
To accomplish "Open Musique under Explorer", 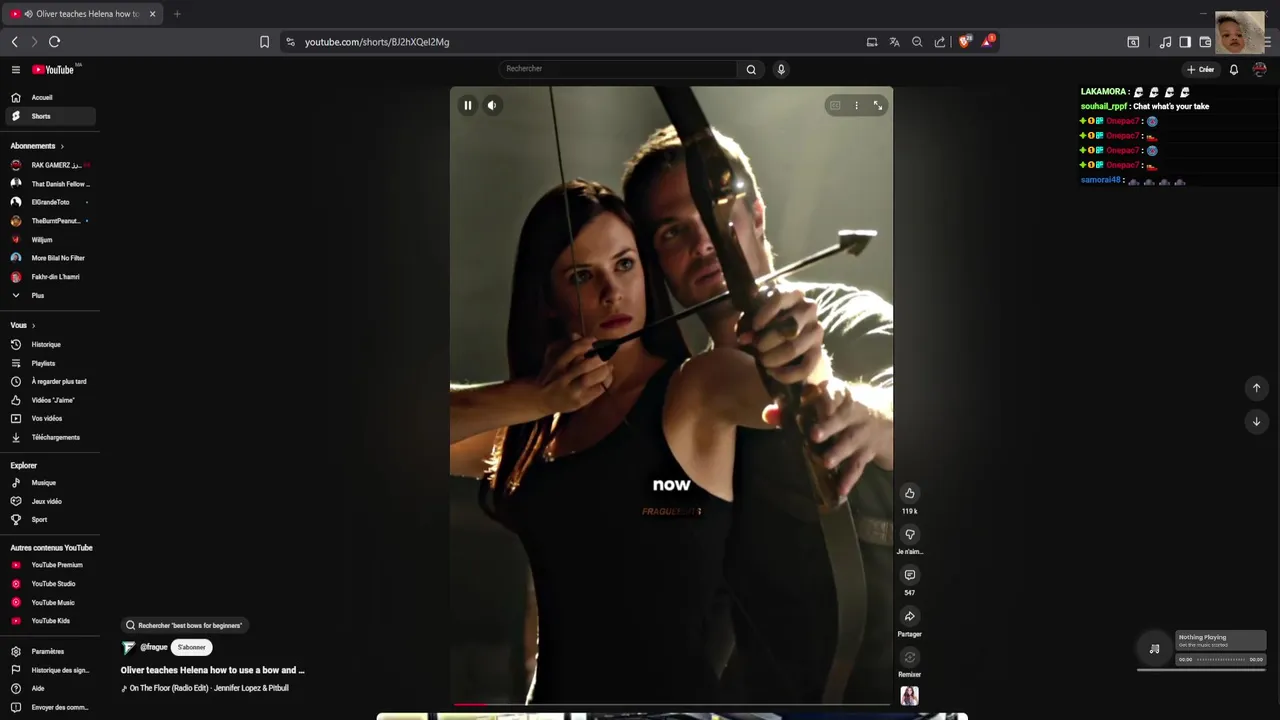I will (x=50, y=483).
